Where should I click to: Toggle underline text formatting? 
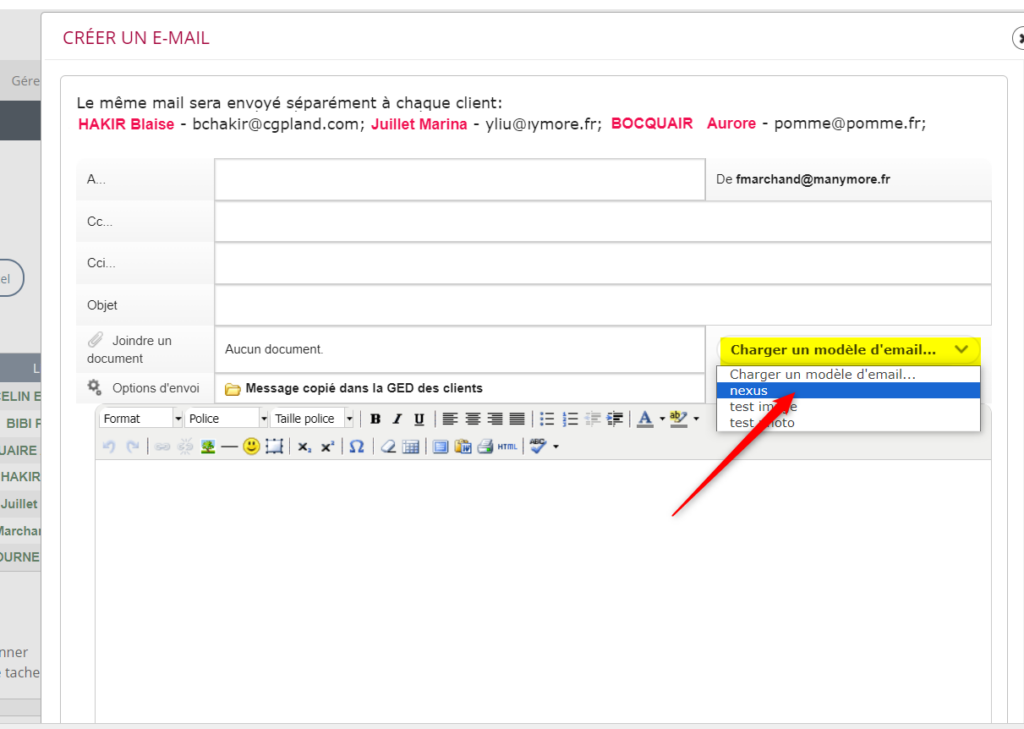coord(419,419)
